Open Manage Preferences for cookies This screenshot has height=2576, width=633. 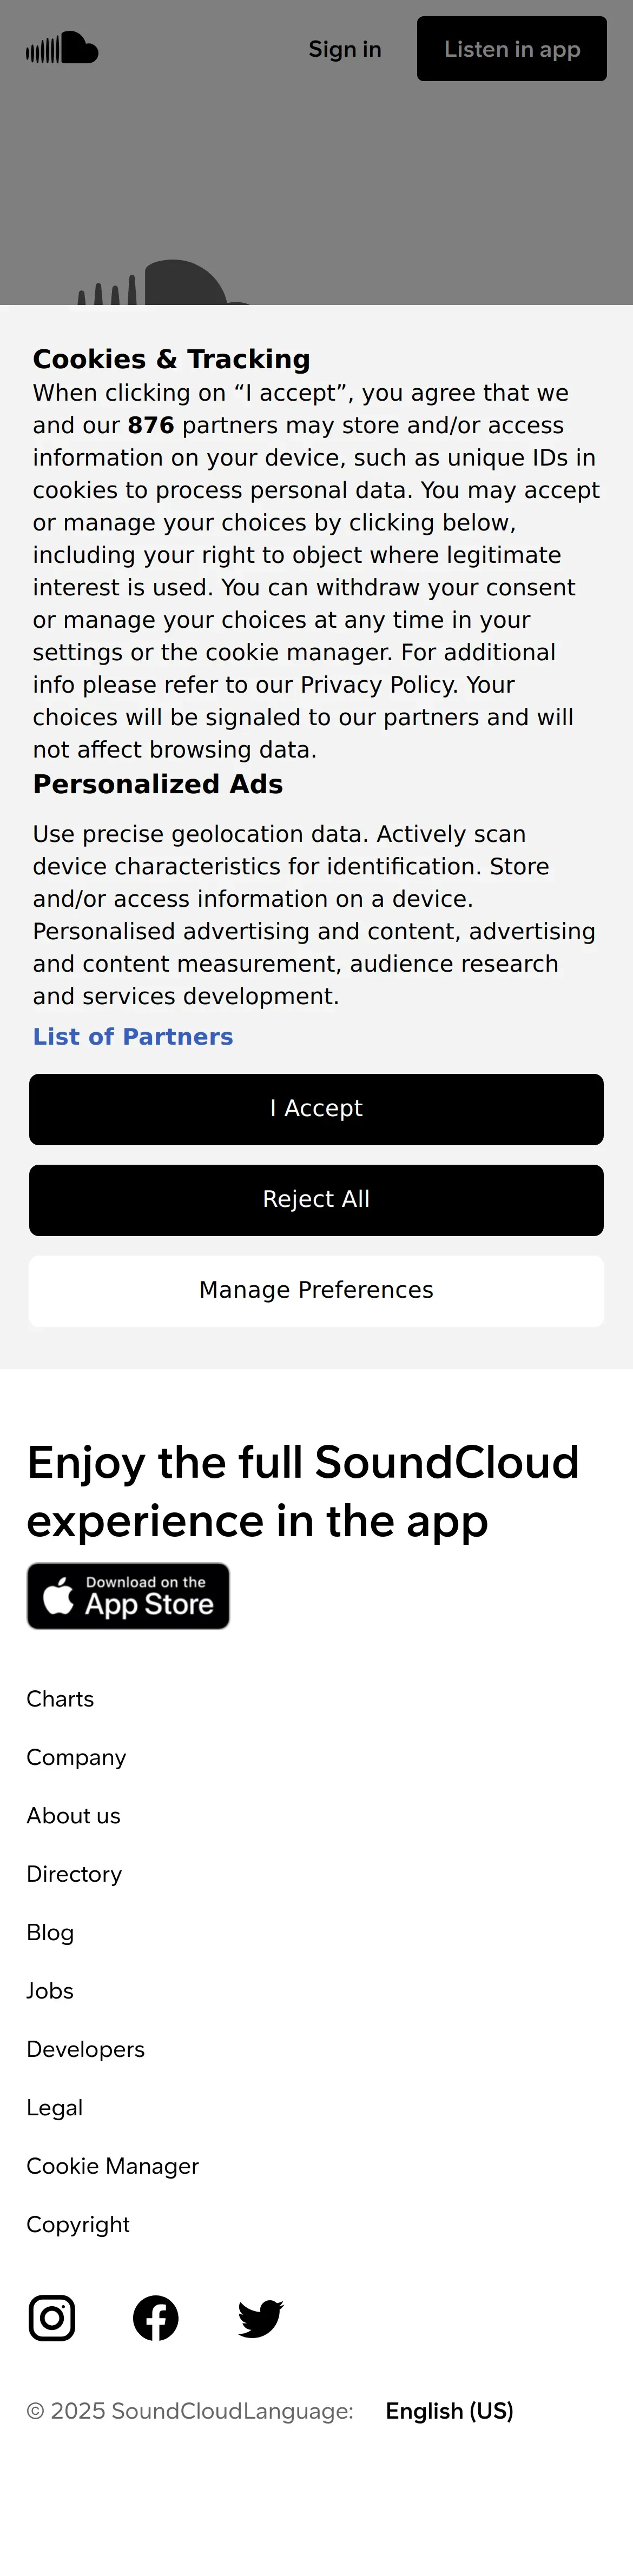coord(316,1290)
